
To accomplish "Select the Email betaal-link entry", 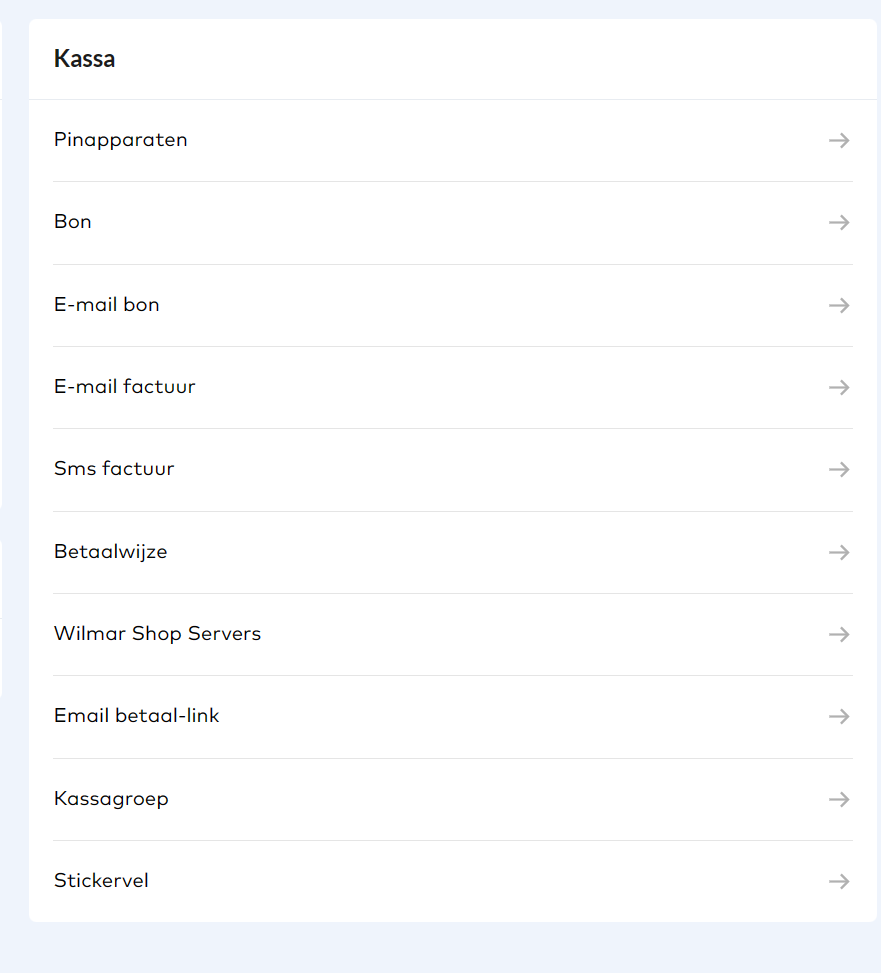I will click(x=137, y=716).
